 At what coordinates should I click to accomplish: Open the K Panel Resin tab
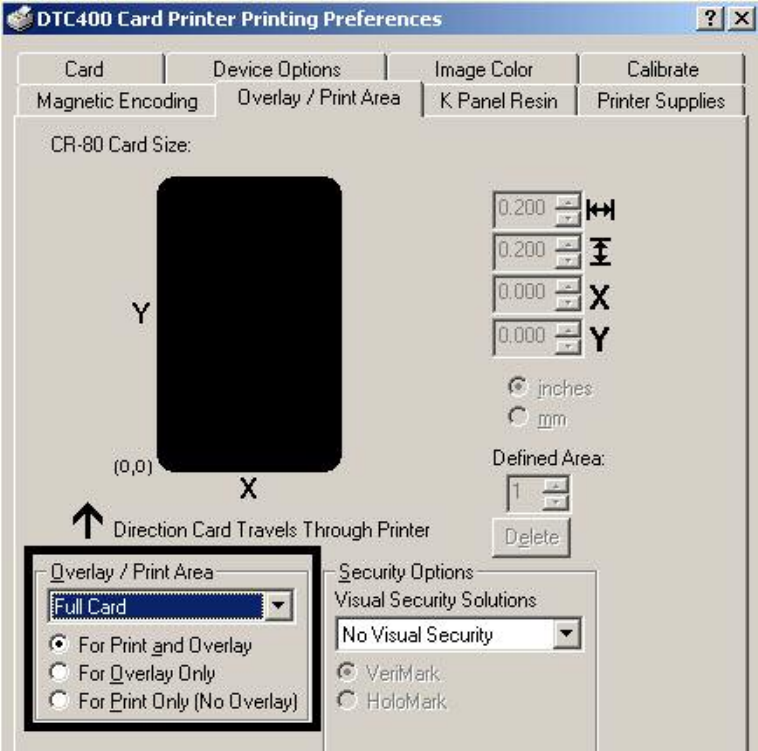[x=498, y=101]
